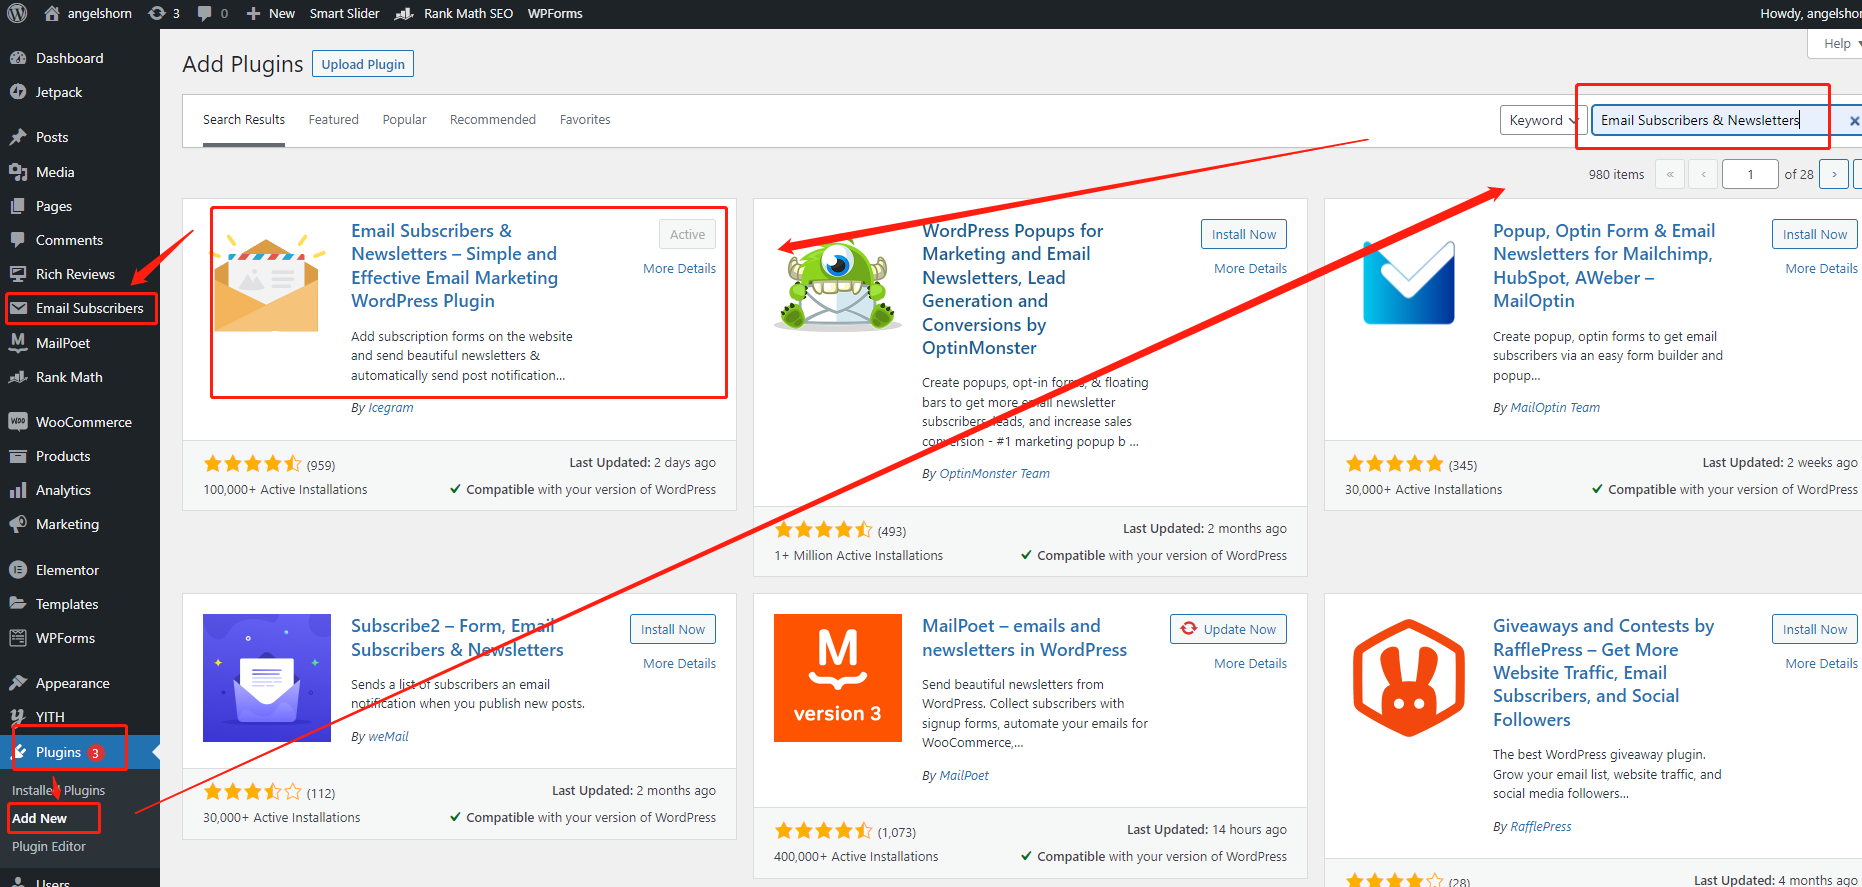Open Installed Plugins submenu item
This screenshot has height=887, width=1862.
58,790
